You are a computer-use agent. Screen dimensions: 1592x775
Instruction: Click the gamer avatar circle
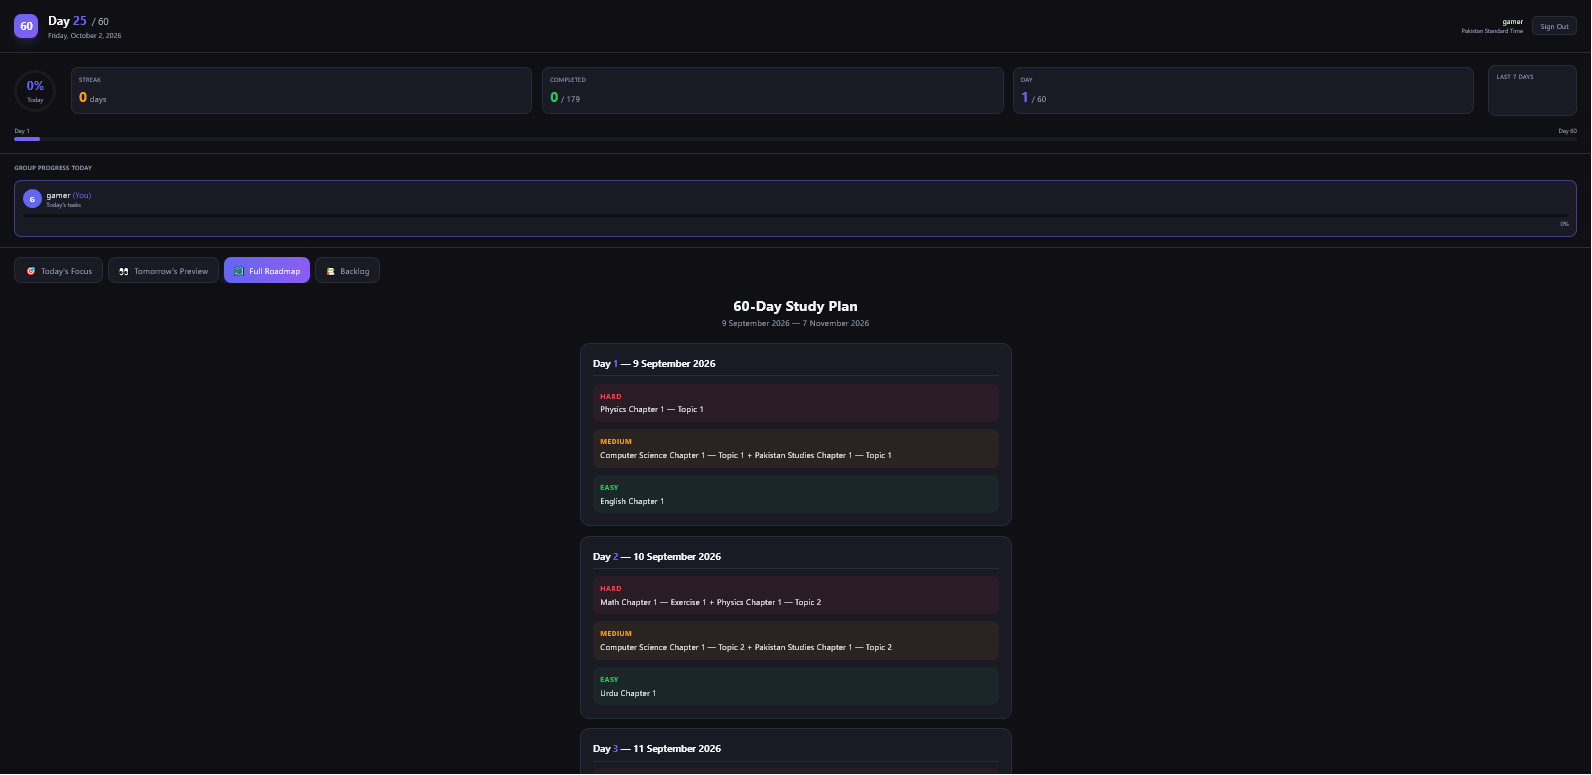click(x=32, y=199)
